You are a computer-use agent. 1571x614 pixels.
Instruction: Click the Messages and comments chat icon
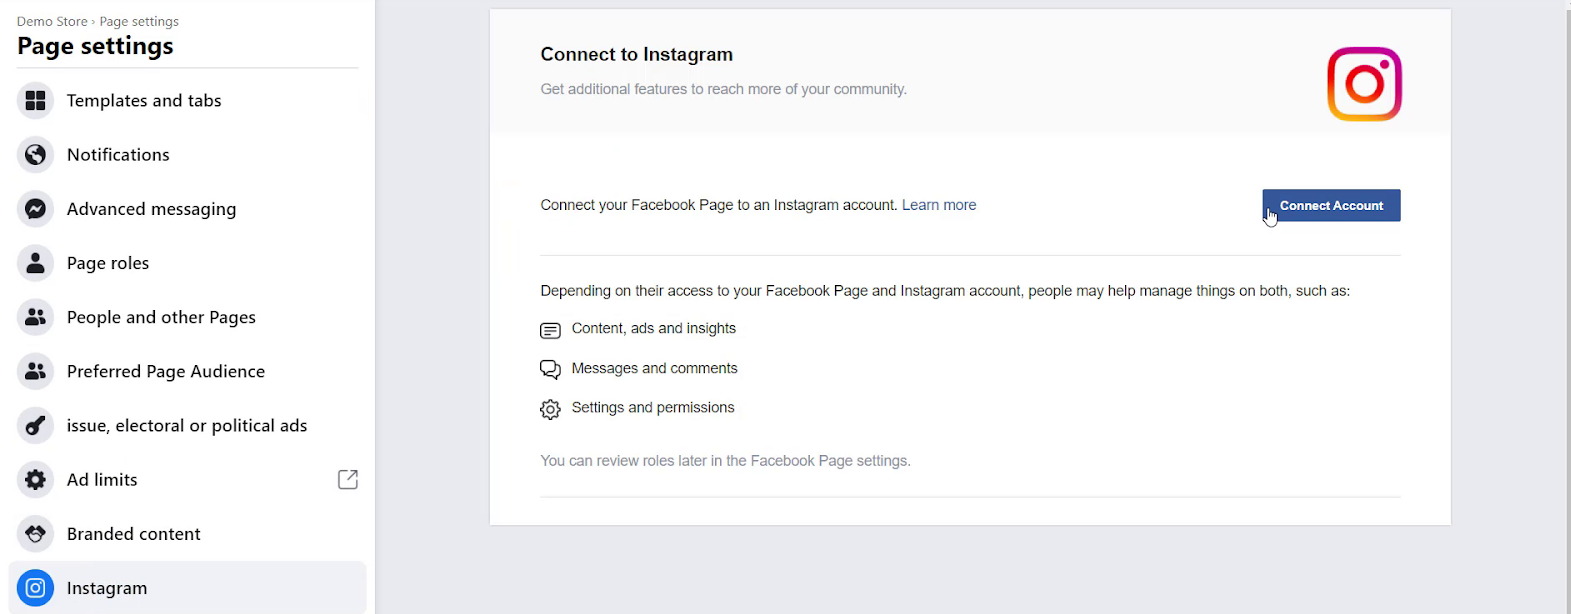[550, 369]
